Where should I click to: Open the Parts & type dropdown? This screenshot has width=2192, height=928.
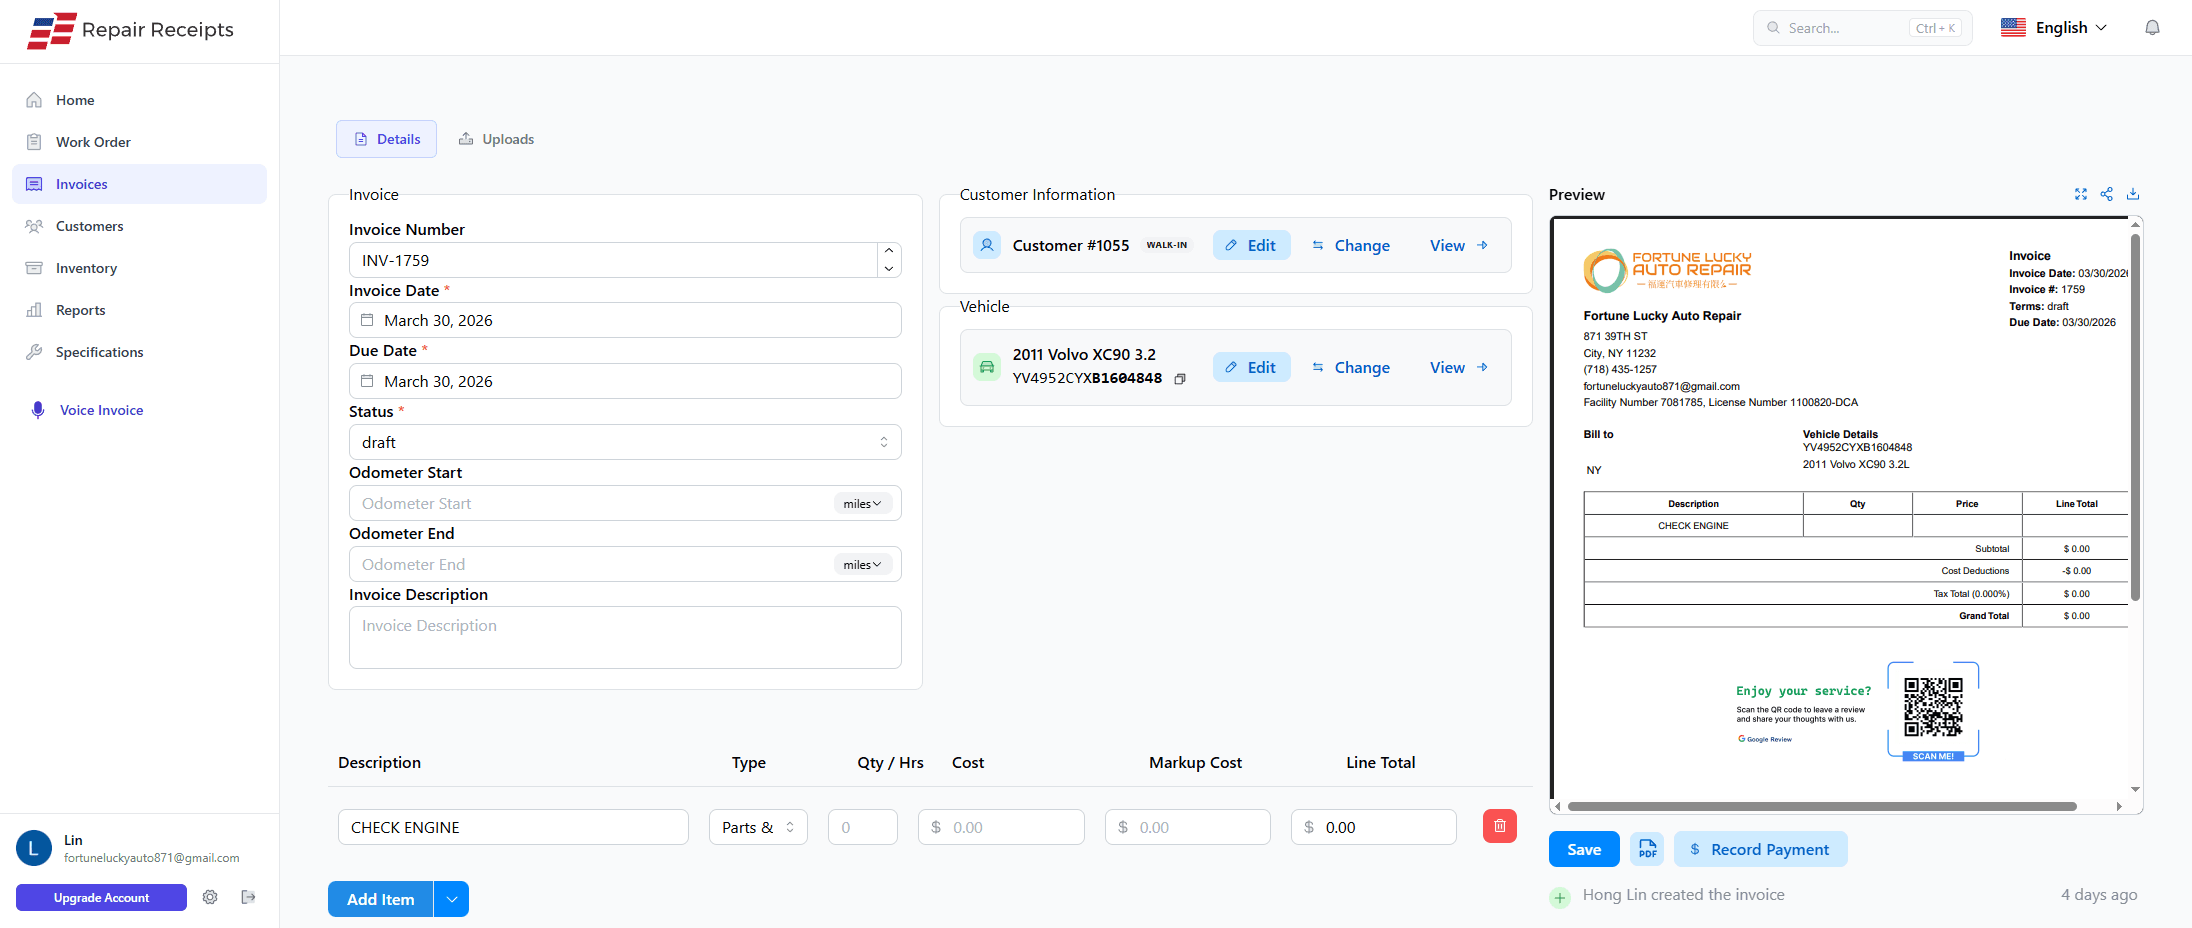tap(757, 827)
